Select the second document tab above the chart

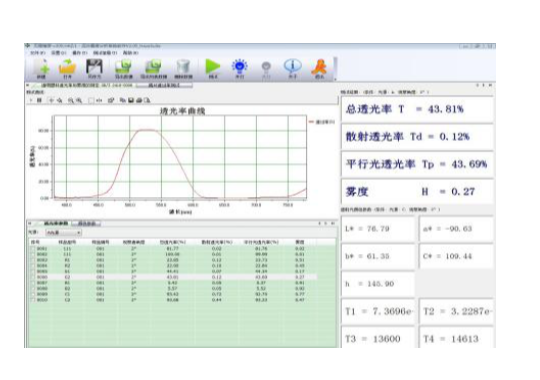[x=164, y=85]
